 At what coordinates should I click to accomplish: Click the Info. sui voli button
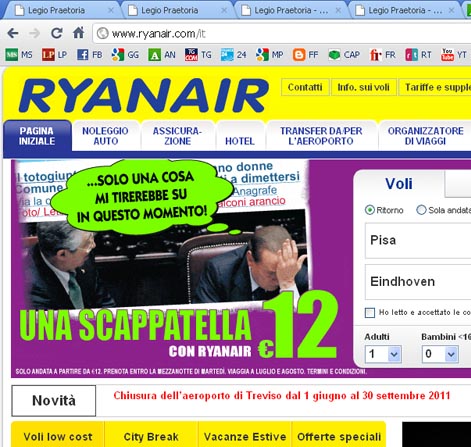(363, 87)
